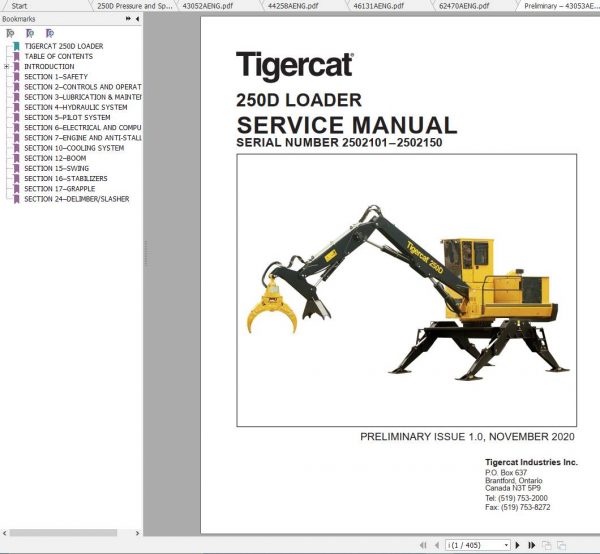Expand the INTRODUCTION bookmark node
The width and height of the screenshot is (600, 554).
pyautogui.click(x=7, y=67)
